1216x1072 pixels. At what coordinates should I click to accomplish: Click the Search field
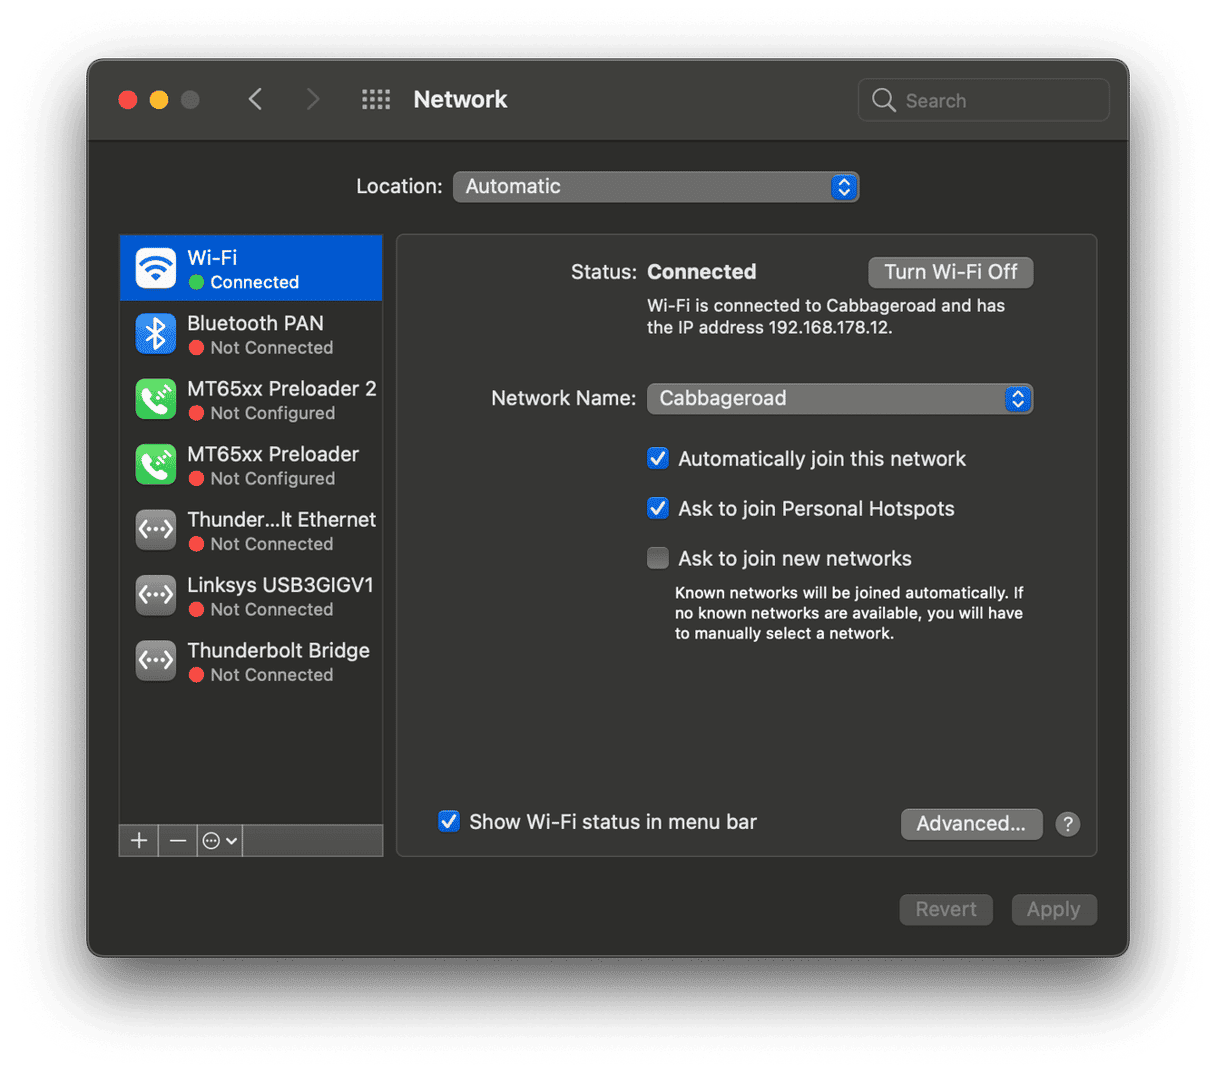click(x=983, y=99)
